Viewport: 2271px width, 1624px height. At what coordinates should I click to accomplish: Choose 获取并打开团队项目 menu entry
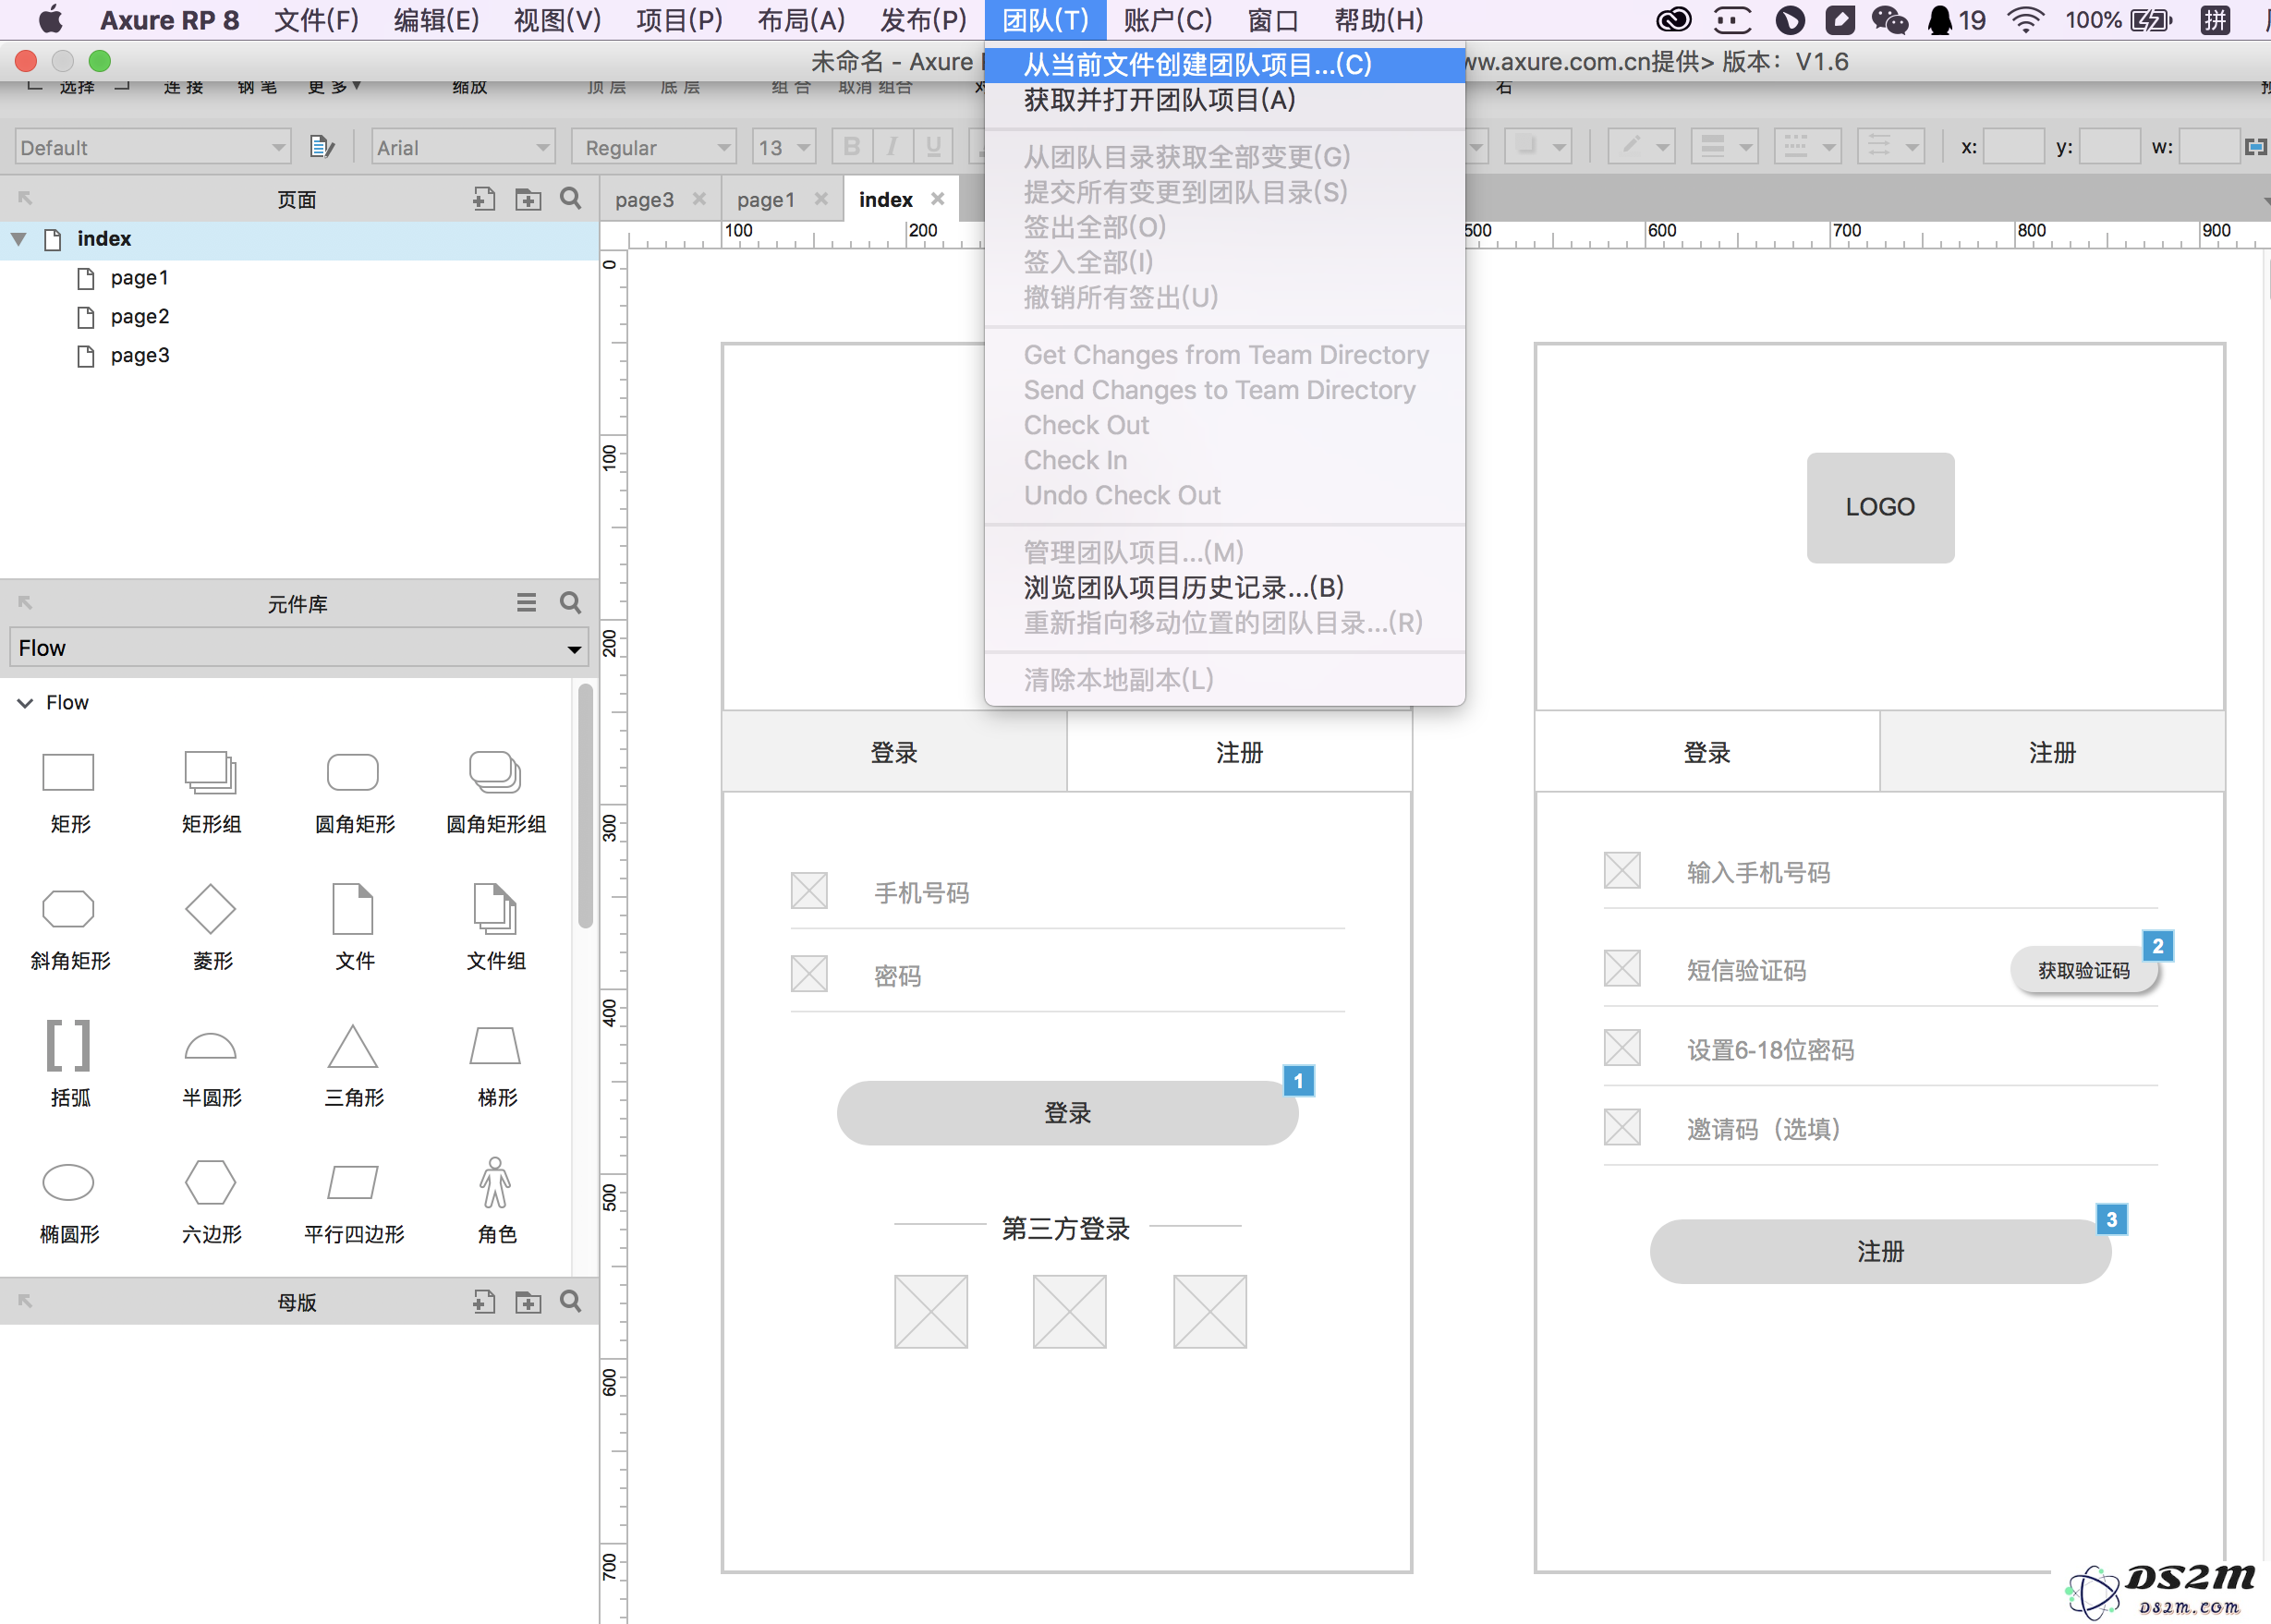[x=1224, y=100]
